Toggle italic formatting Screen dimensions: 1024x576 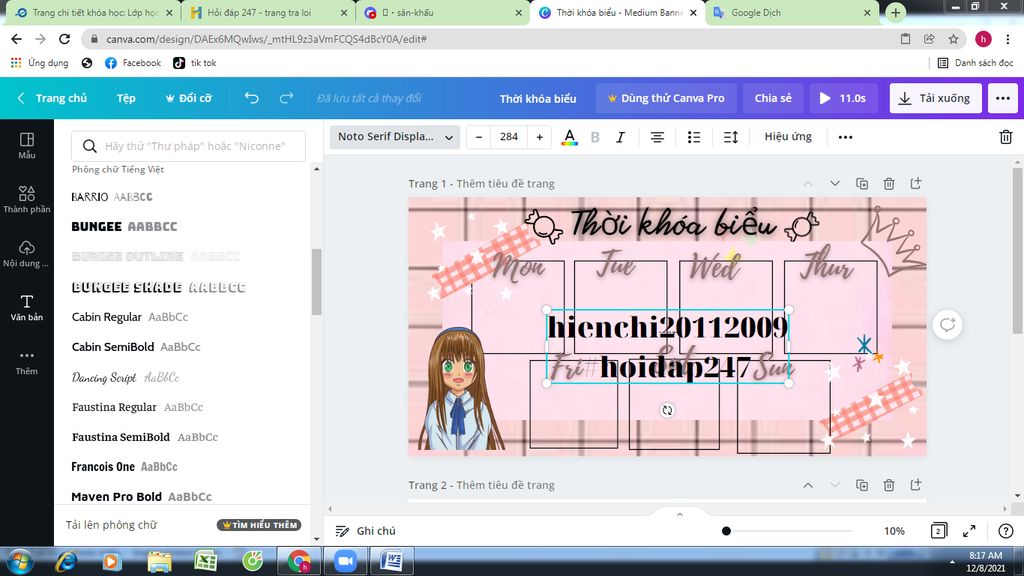[620, 137]
